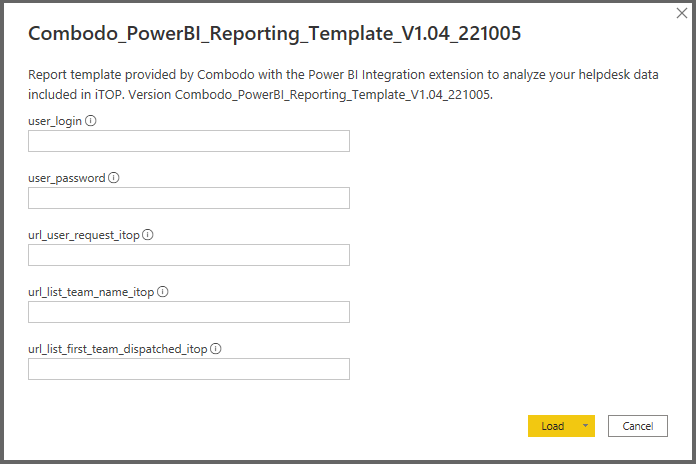Click the info icon beside user_login
697x464 pixels.
coord(91,121)
